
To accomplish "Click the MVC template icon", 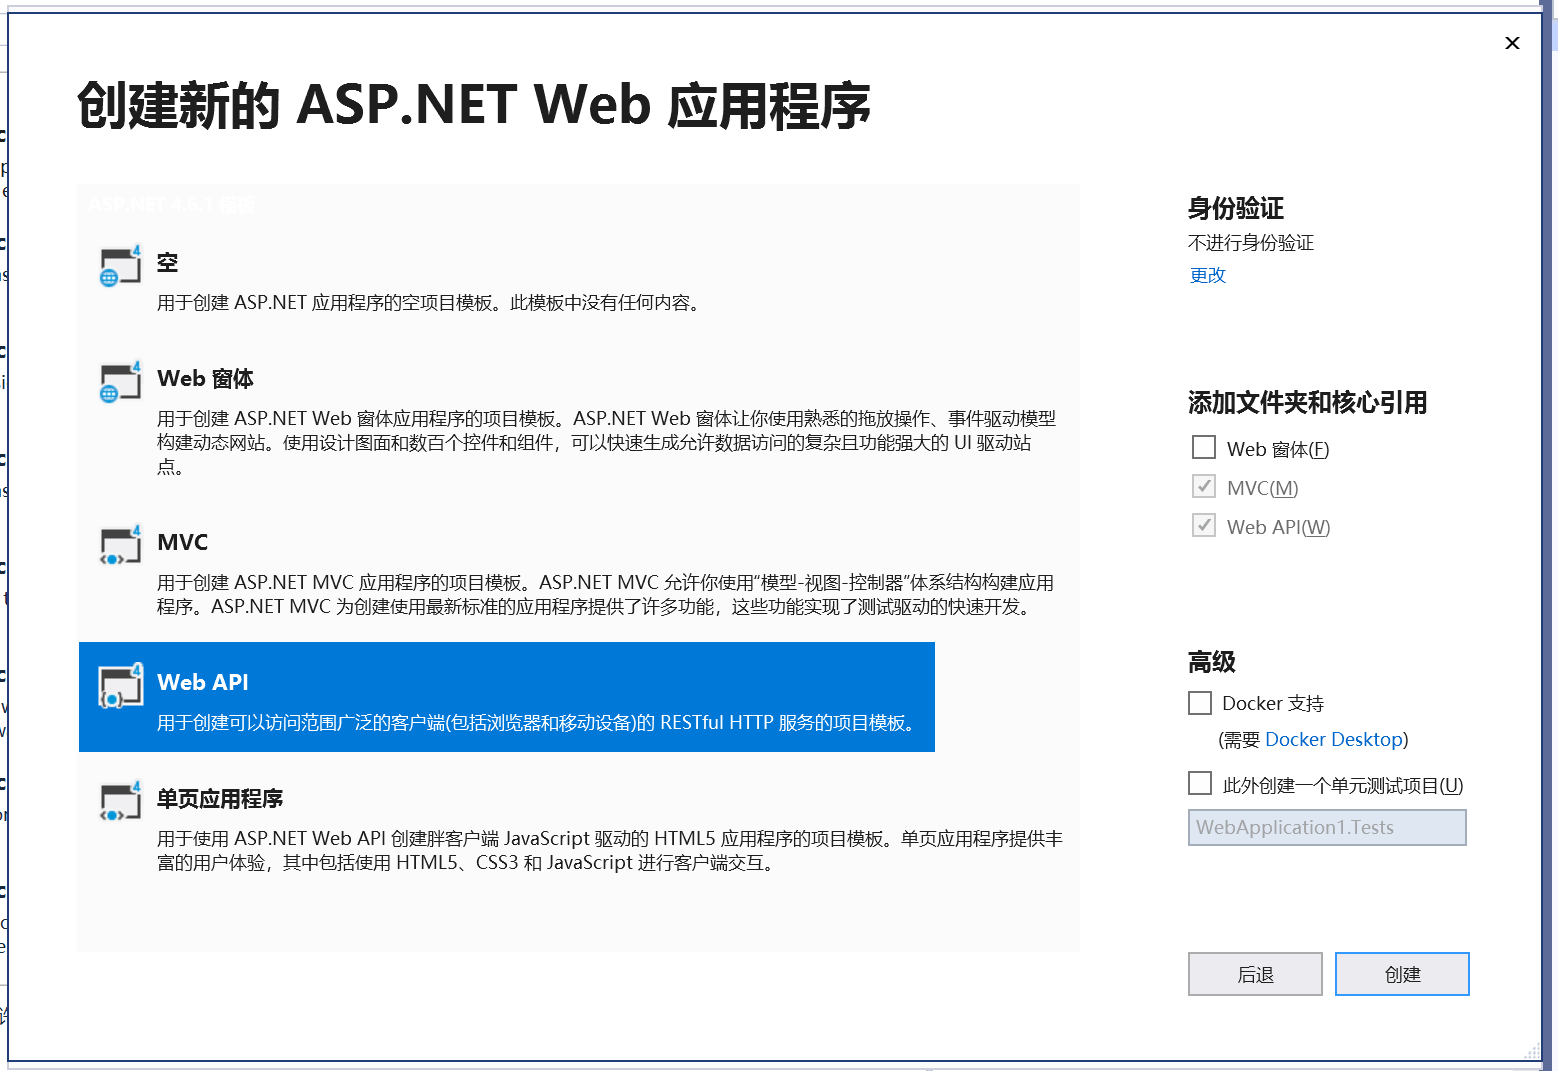I will click(120, 546).
